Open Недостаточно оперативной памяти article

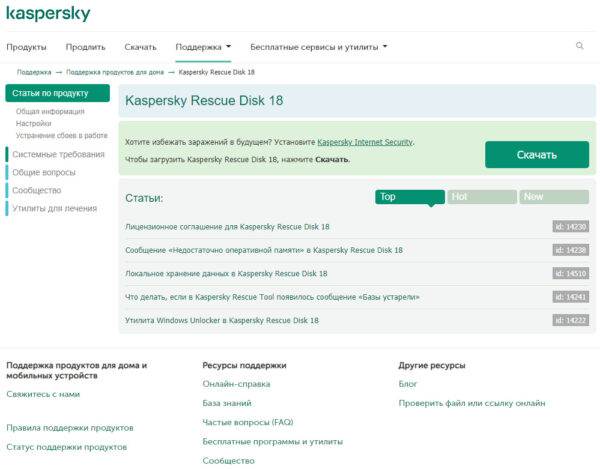click(x=264, y=250)
